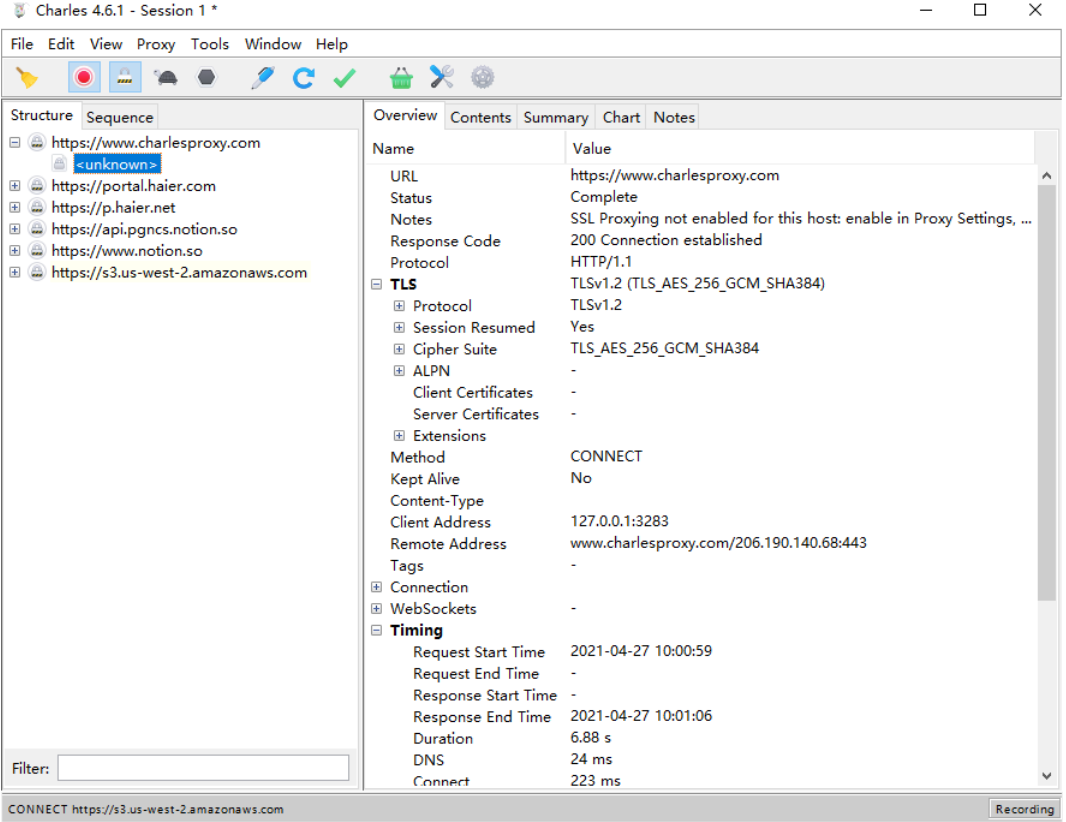Click the Value column header

[x=800, y=148]
